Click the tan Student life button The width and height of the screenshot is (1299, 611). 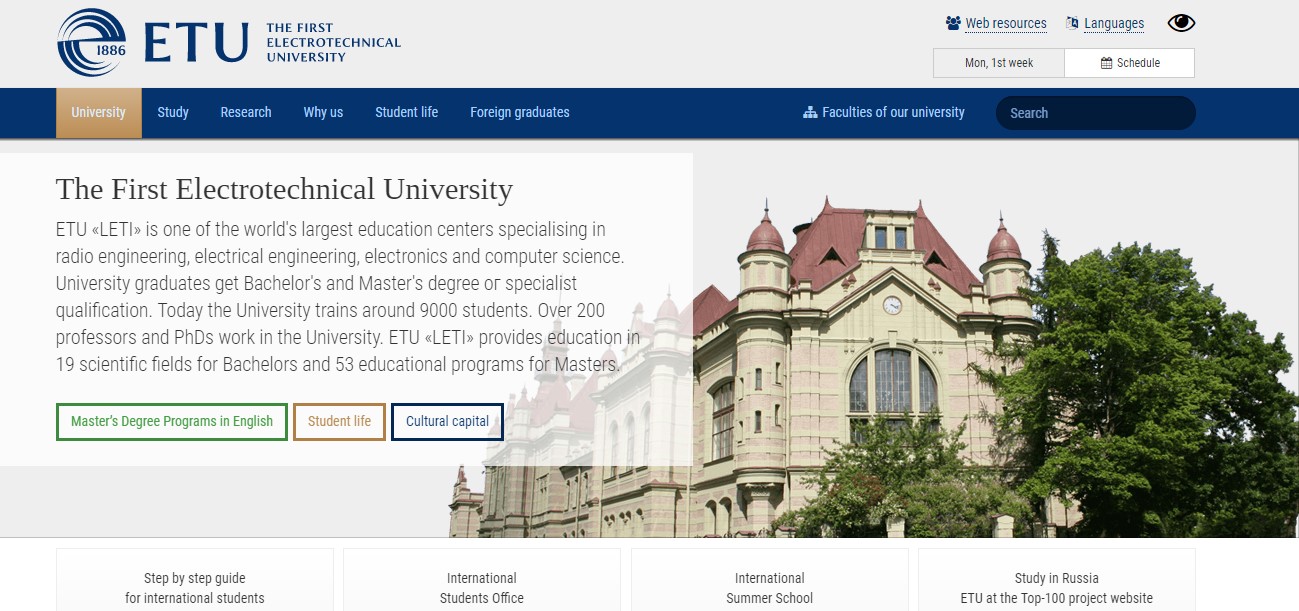(339, 421)
